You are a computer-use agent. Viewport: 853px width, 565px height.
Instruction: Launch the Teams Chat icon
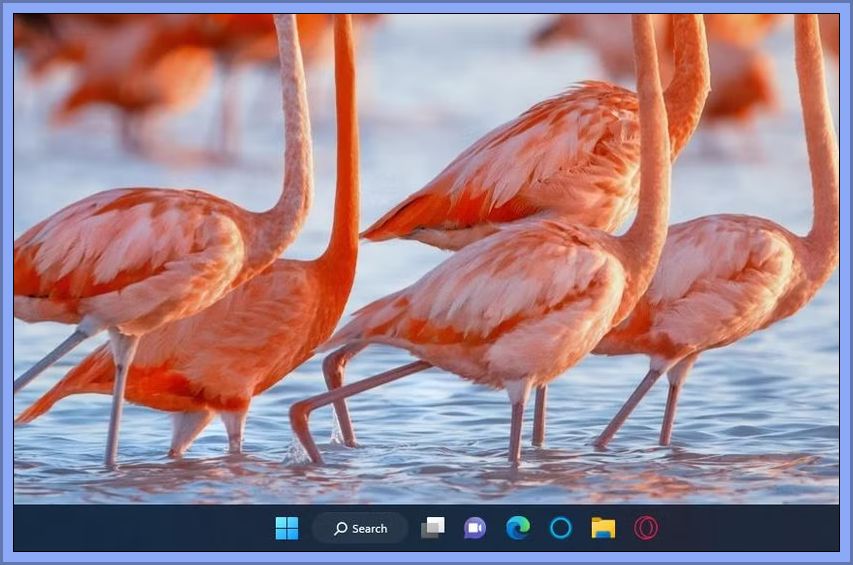coord(475,528)
